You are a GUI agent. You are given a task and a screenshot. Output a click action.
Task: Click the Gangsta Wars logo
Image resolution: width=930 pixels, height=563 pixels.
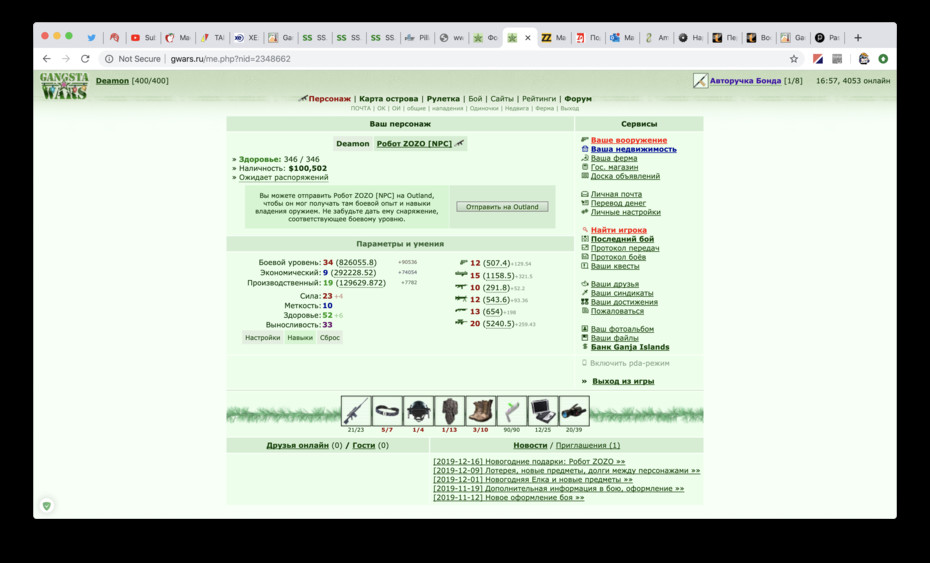[x=64, y=86]
